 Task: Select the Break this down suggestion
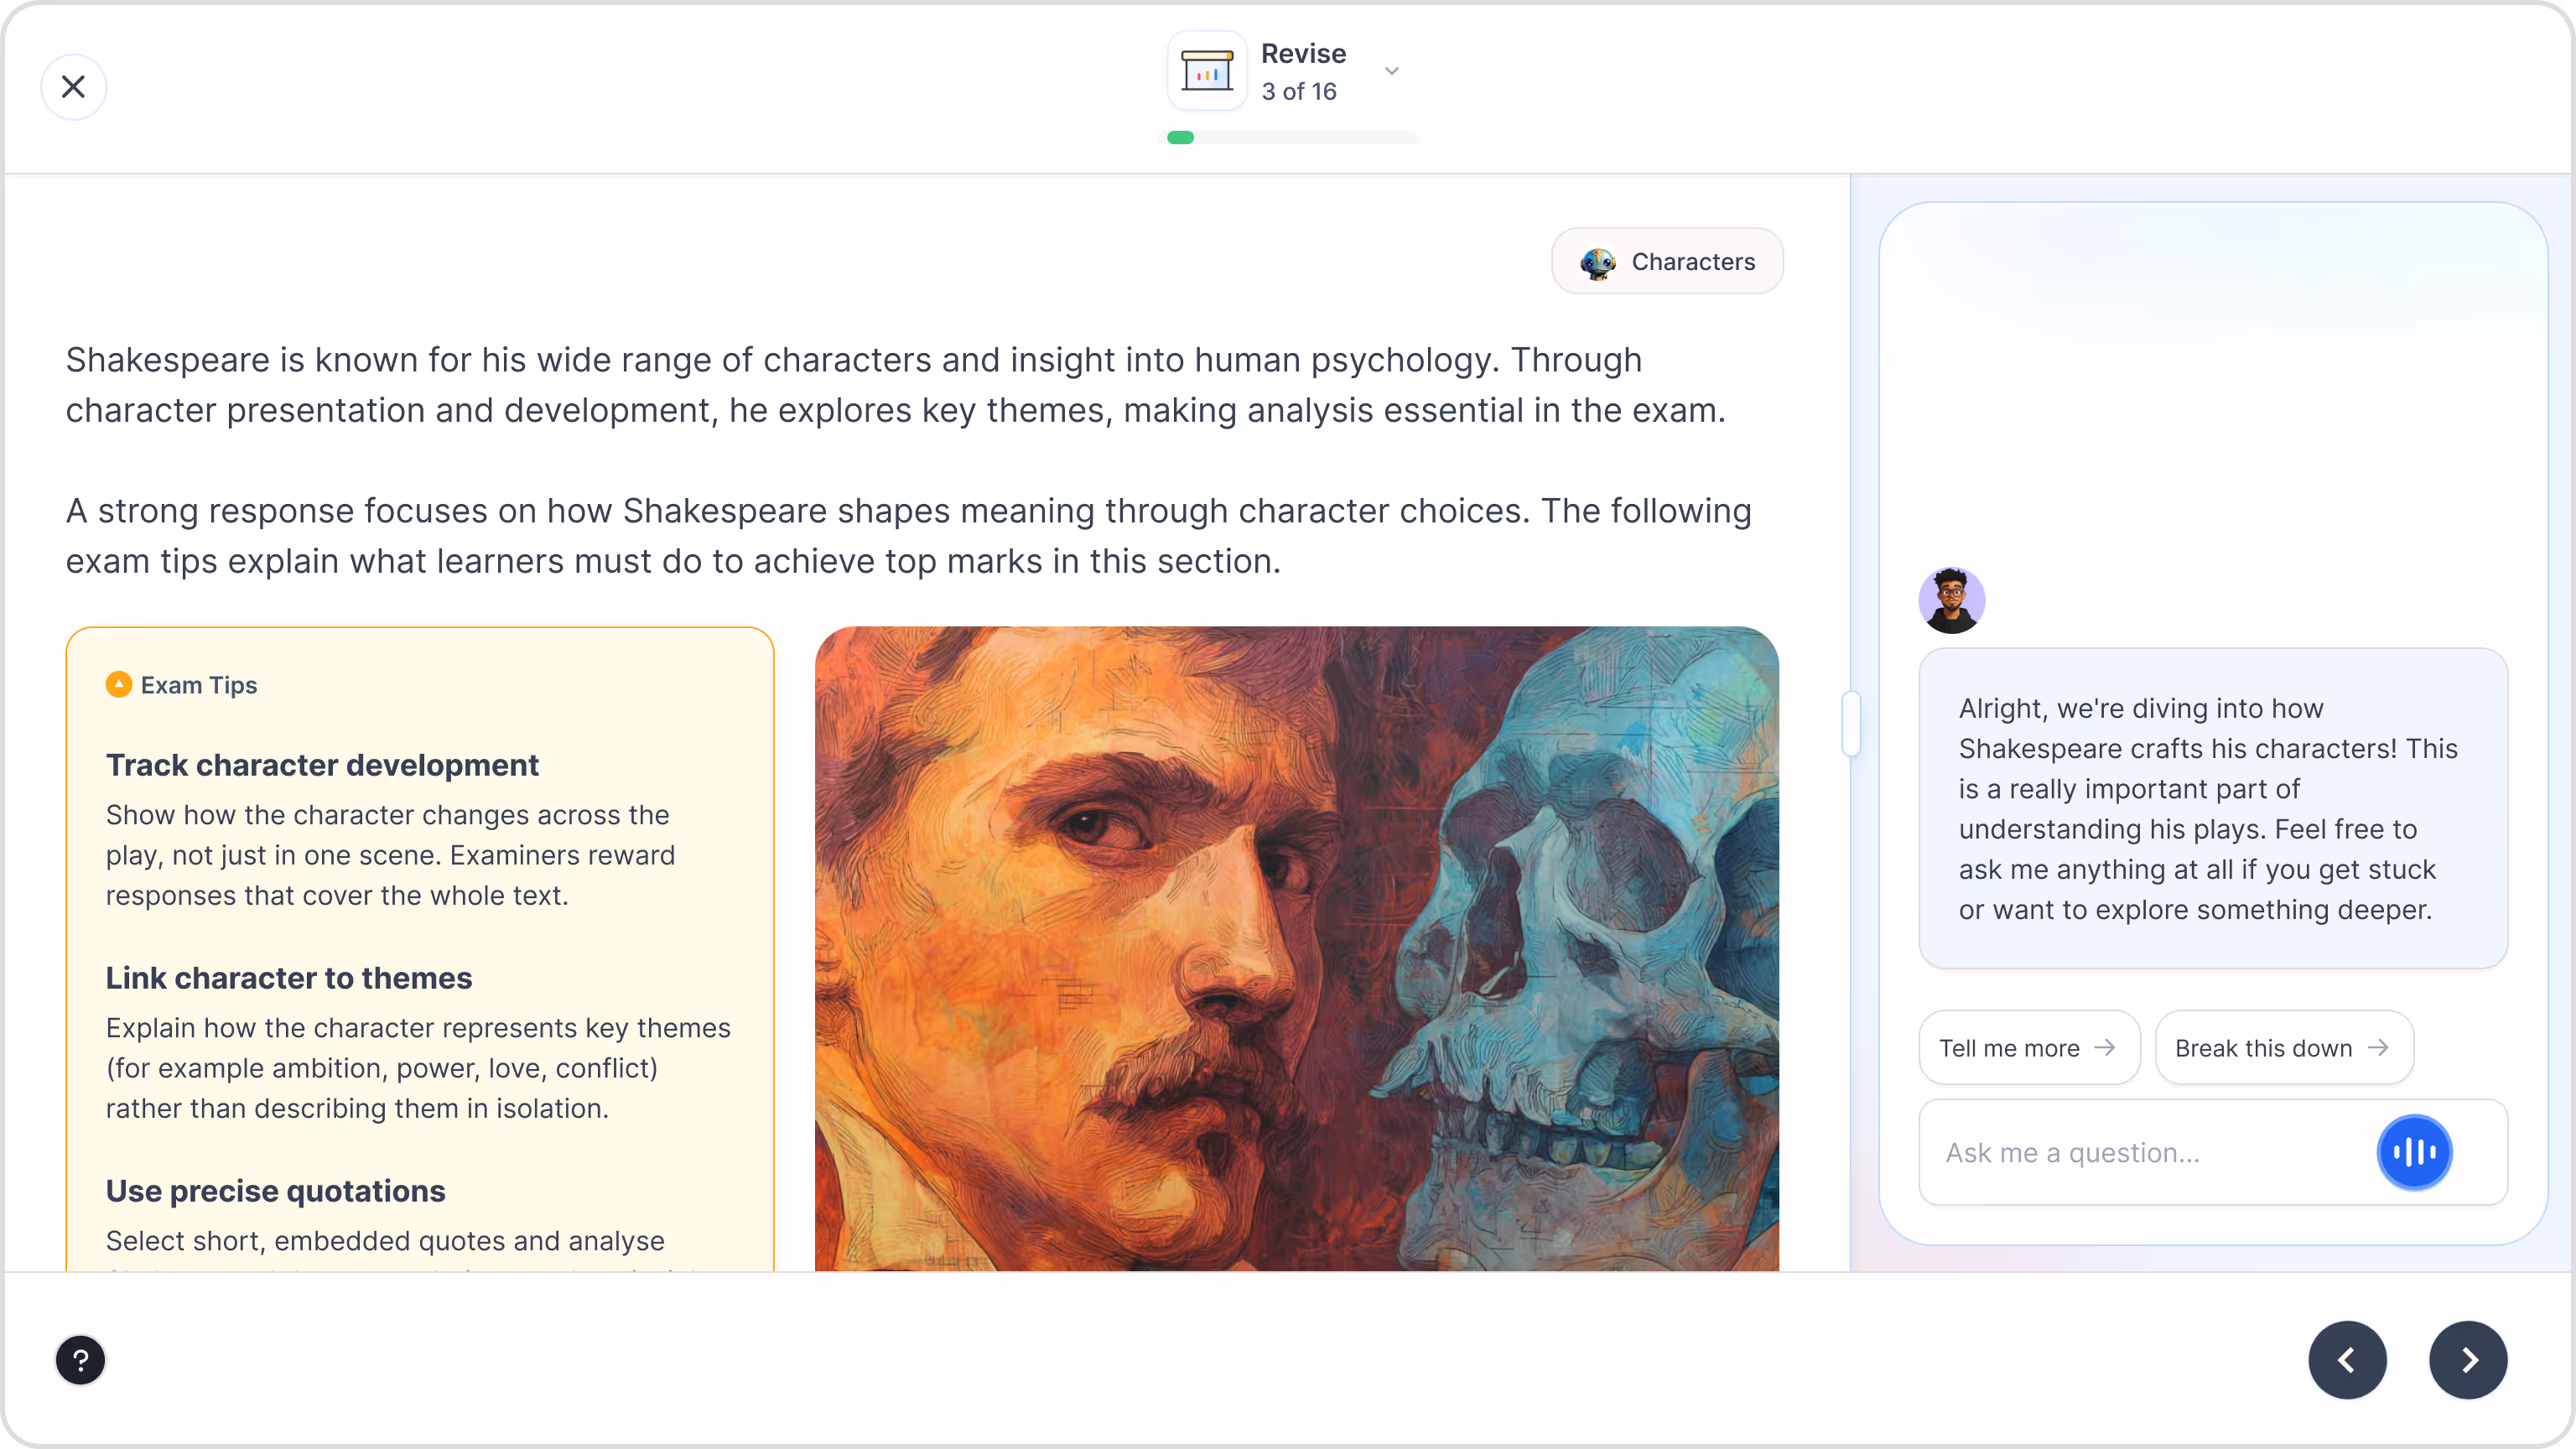tap(2283, 1048)
